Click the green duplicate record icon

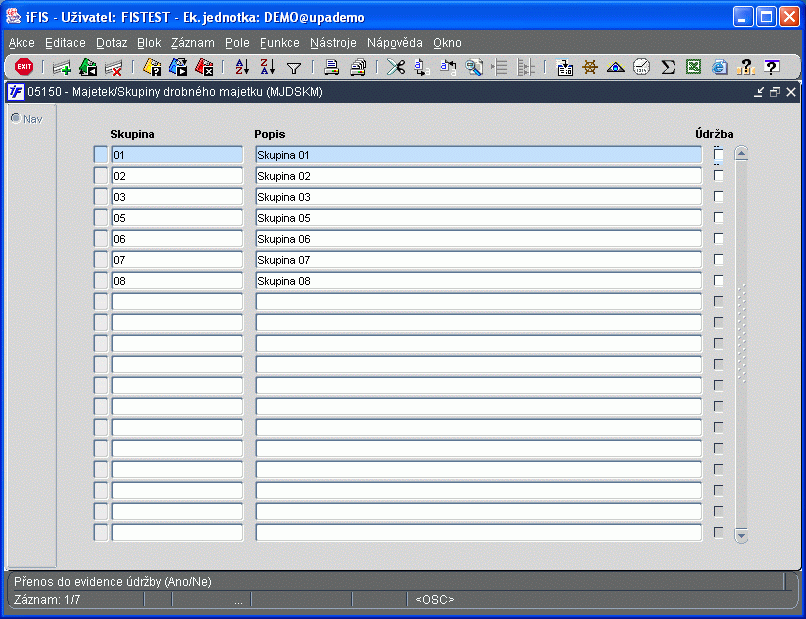88,67
